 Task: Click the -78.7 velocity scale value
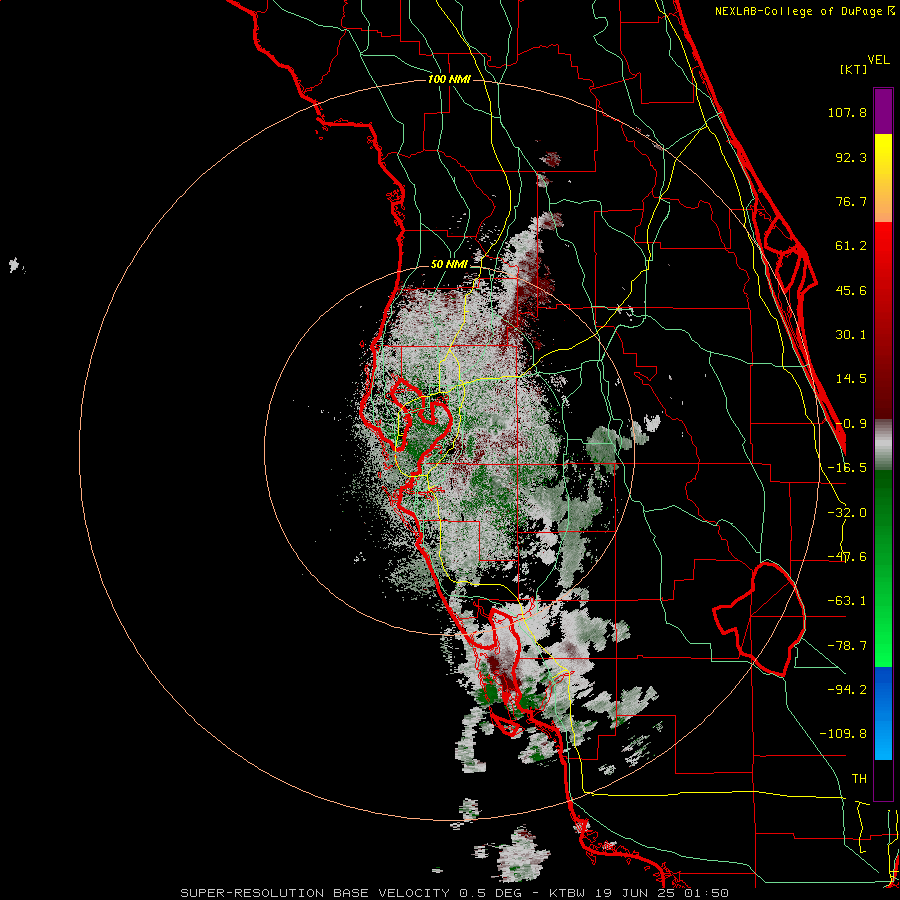[847, 646]
